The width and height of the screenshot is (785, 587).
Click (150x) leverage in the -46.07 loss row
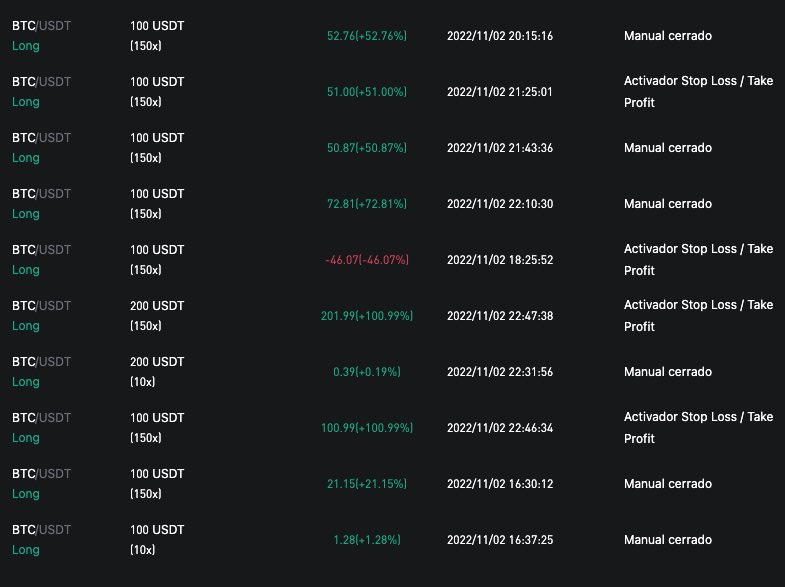[146, 270]
